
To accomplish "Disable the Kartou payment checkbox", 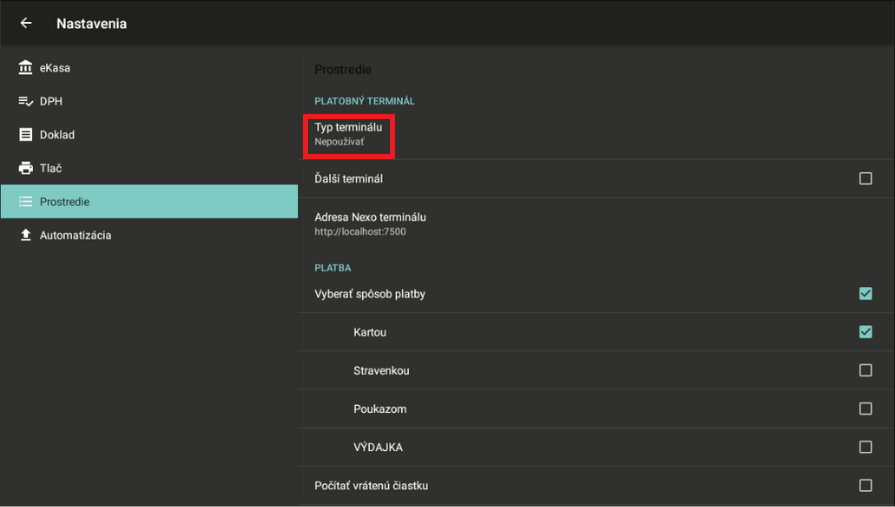I will coord(865,332).
